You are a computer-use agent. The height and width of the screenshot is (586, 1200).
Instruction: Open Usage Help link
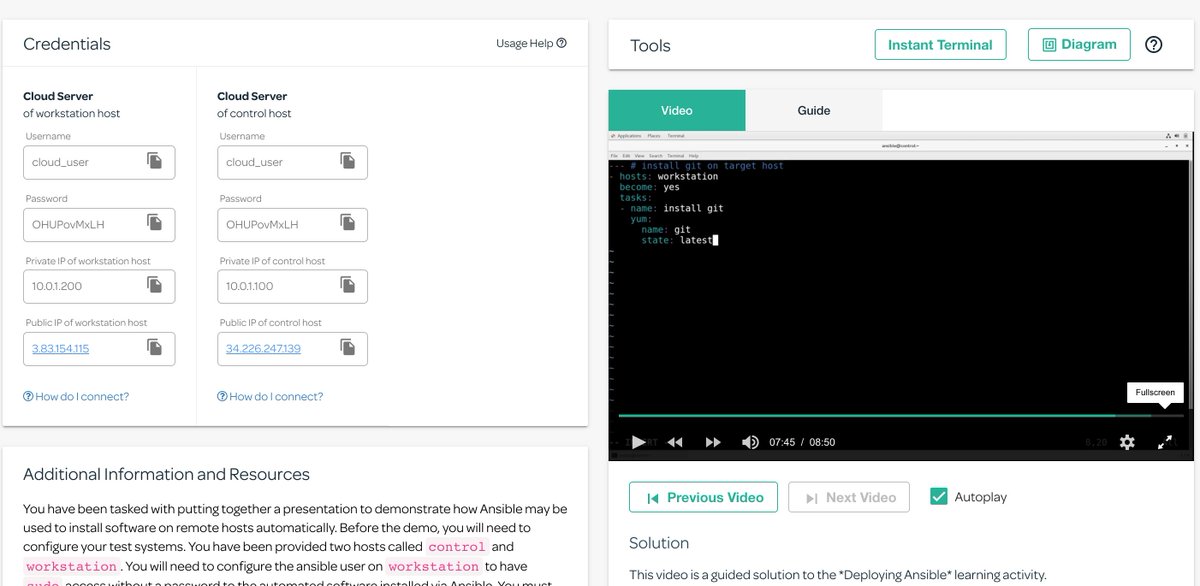pyautogui.click(x=531, y=43)
